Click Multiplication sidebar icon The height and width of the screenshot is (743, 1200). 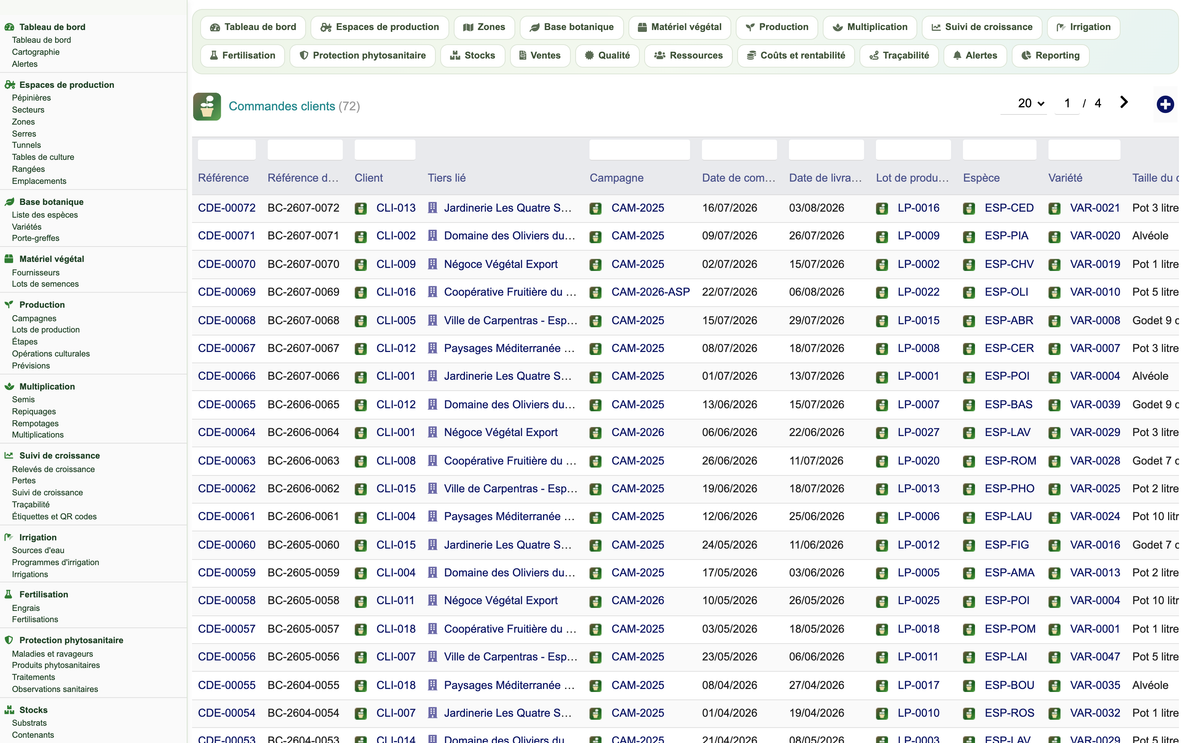coord(9,386)
